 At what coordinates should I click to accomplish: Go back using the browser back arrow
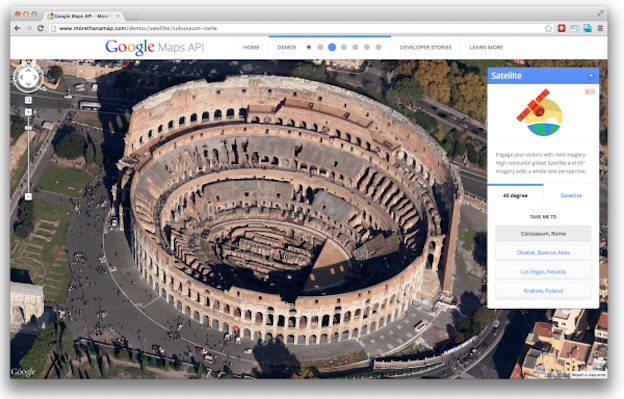pyautogui.click(x=17, y=28)
